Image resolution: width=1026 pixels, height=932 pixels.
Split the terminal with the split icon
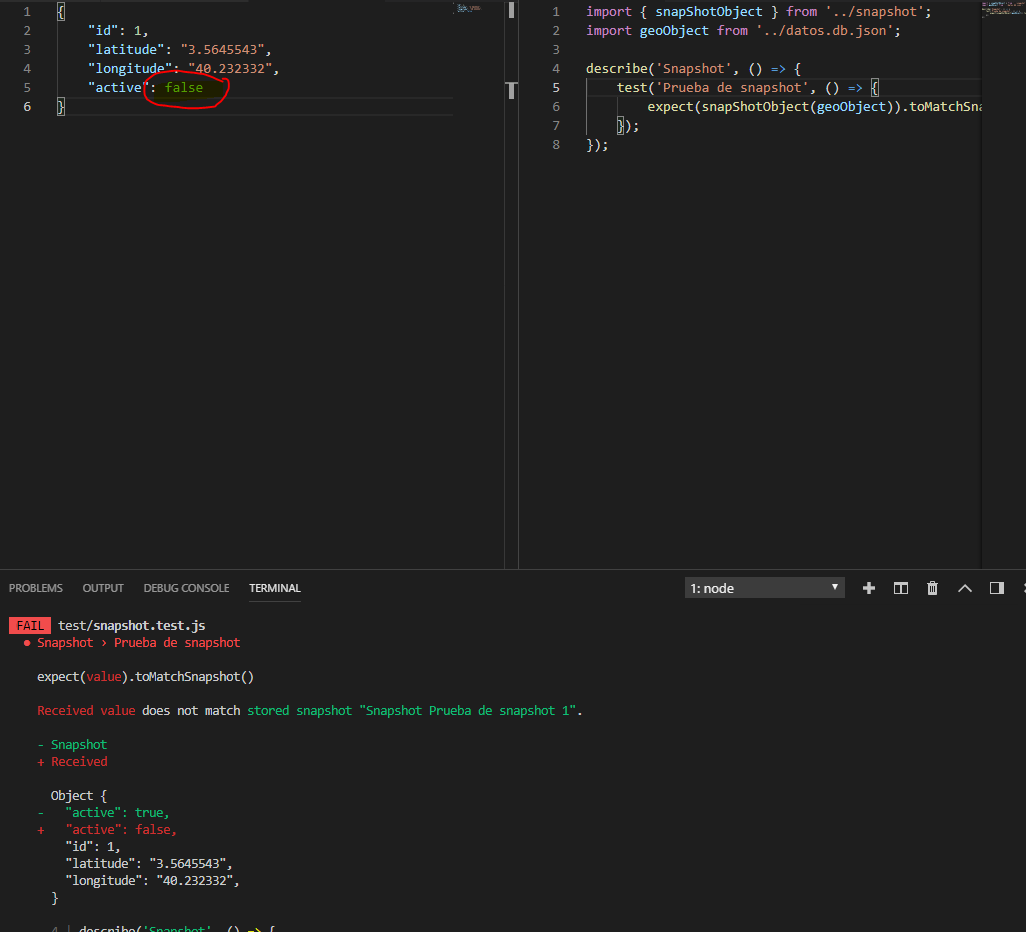point(901,588)
